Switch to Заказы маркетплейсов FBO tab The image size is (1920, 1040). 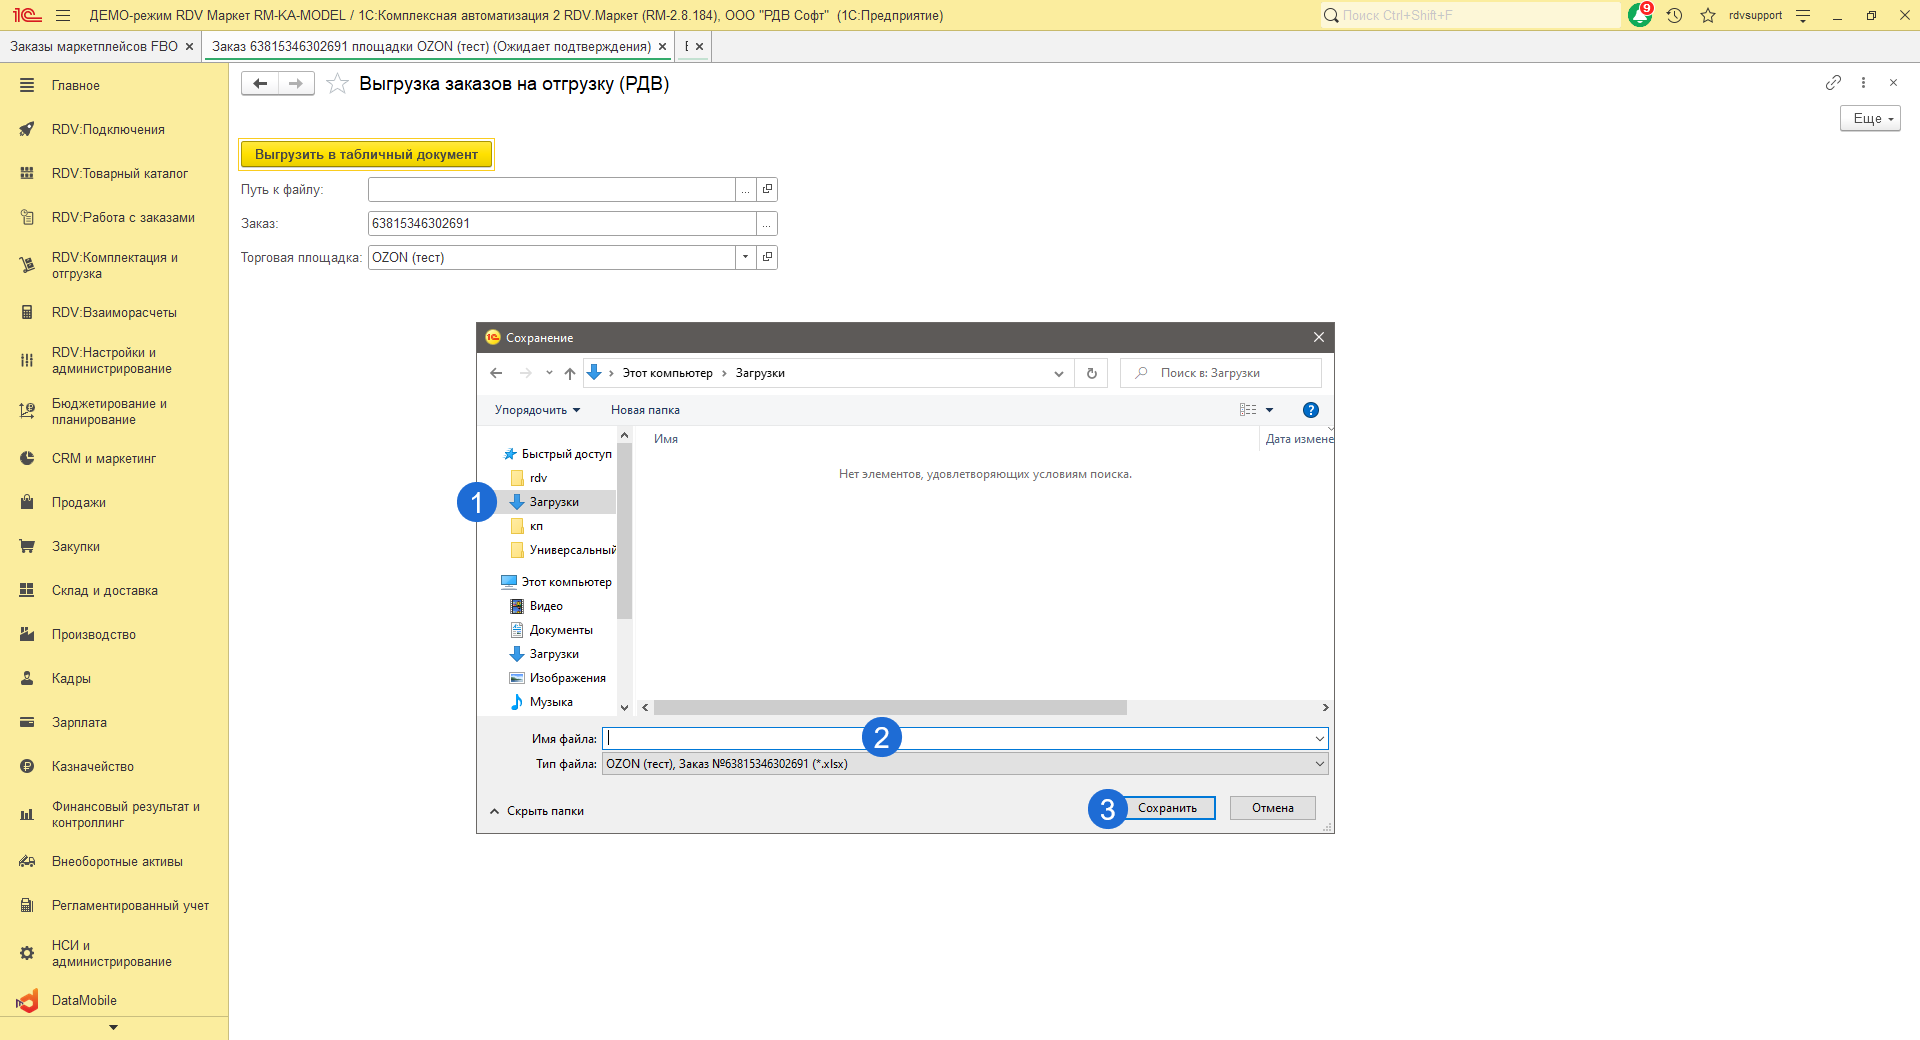click(94, 47)
